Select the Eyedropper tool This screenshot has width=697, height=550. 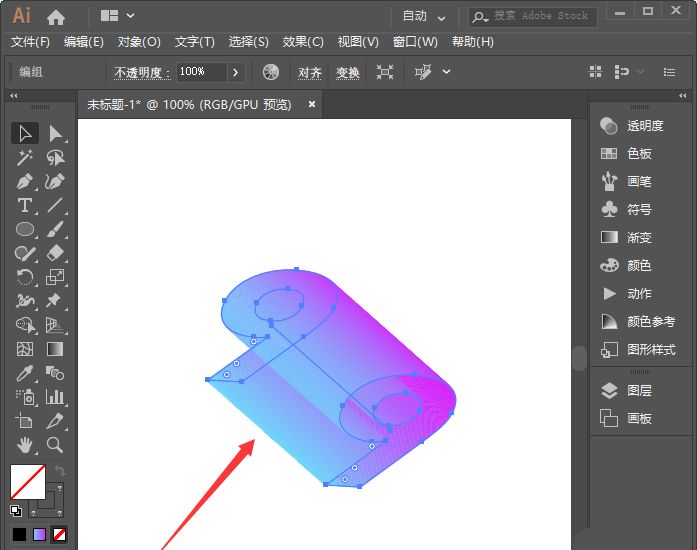[25, 373]
